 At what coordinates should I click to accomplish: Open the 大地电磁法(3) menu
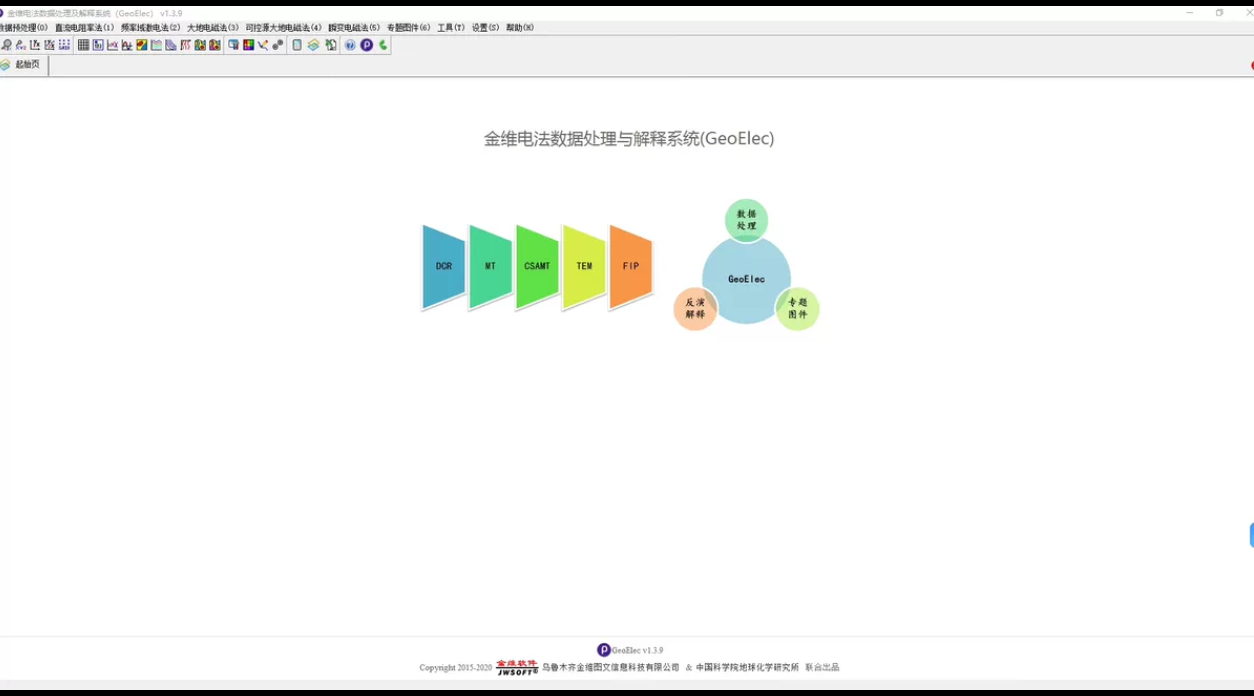(213, 28)
